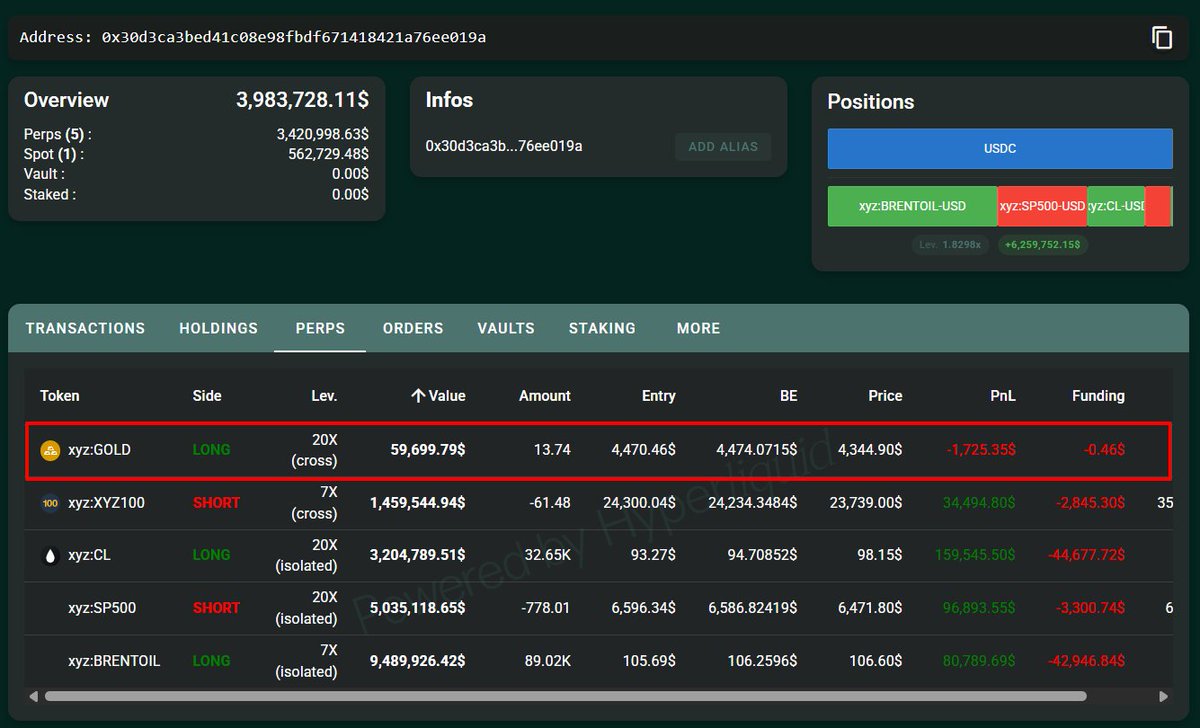This screenshot has width=1200, height=728.
Task: Select the USDC position bar
Action: click(1000, 148)
